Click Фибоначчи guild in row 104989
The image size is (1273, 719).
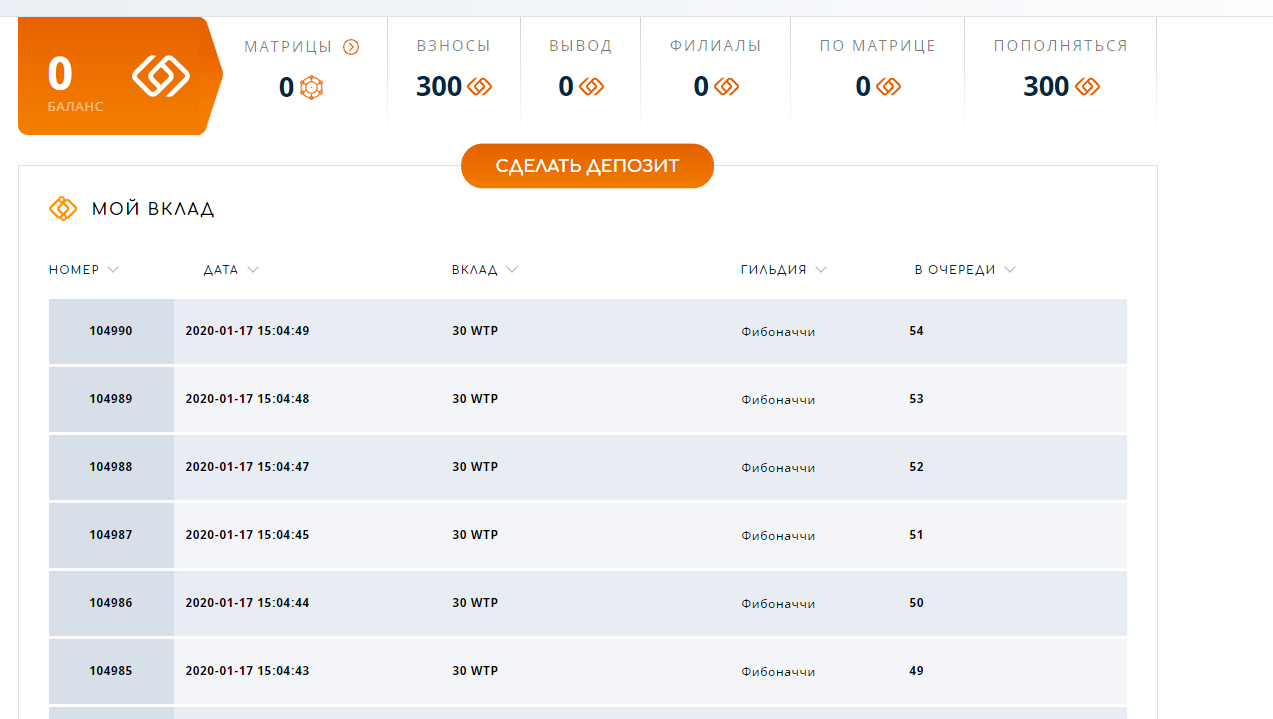pyautogui.click(x=778, y=400)
